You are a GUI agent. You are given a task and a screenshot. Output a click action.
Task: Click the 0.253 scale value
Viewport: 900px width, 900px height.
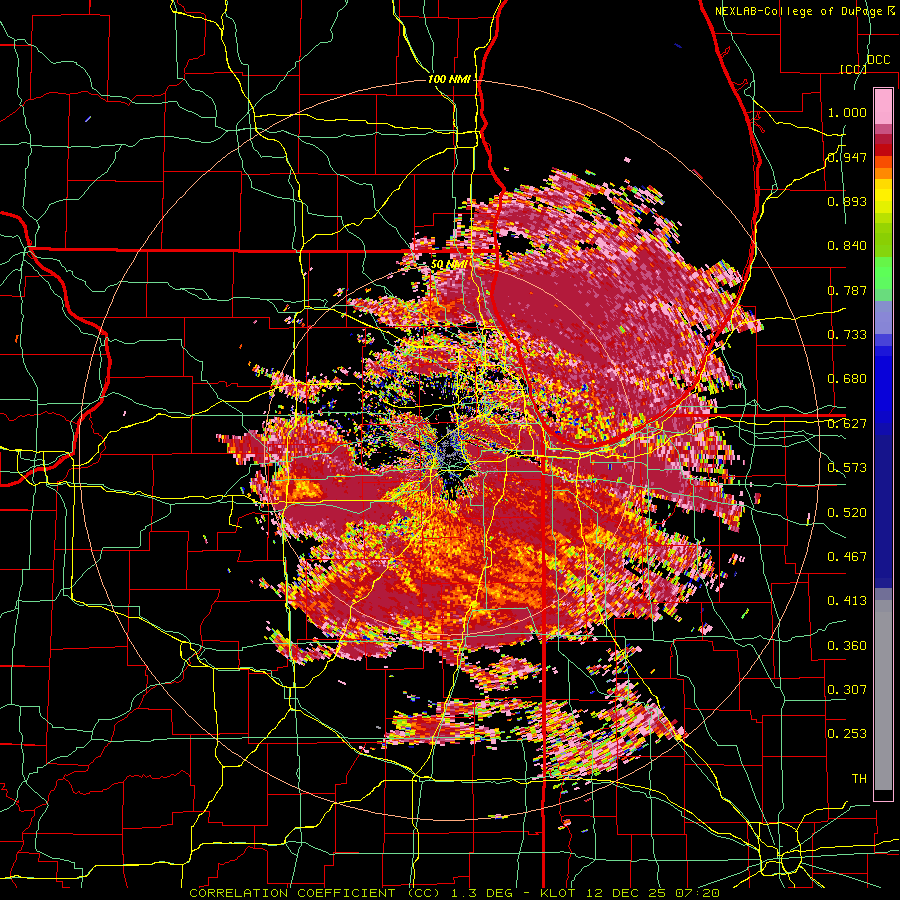pyautogui.click(x=847, y=734)
